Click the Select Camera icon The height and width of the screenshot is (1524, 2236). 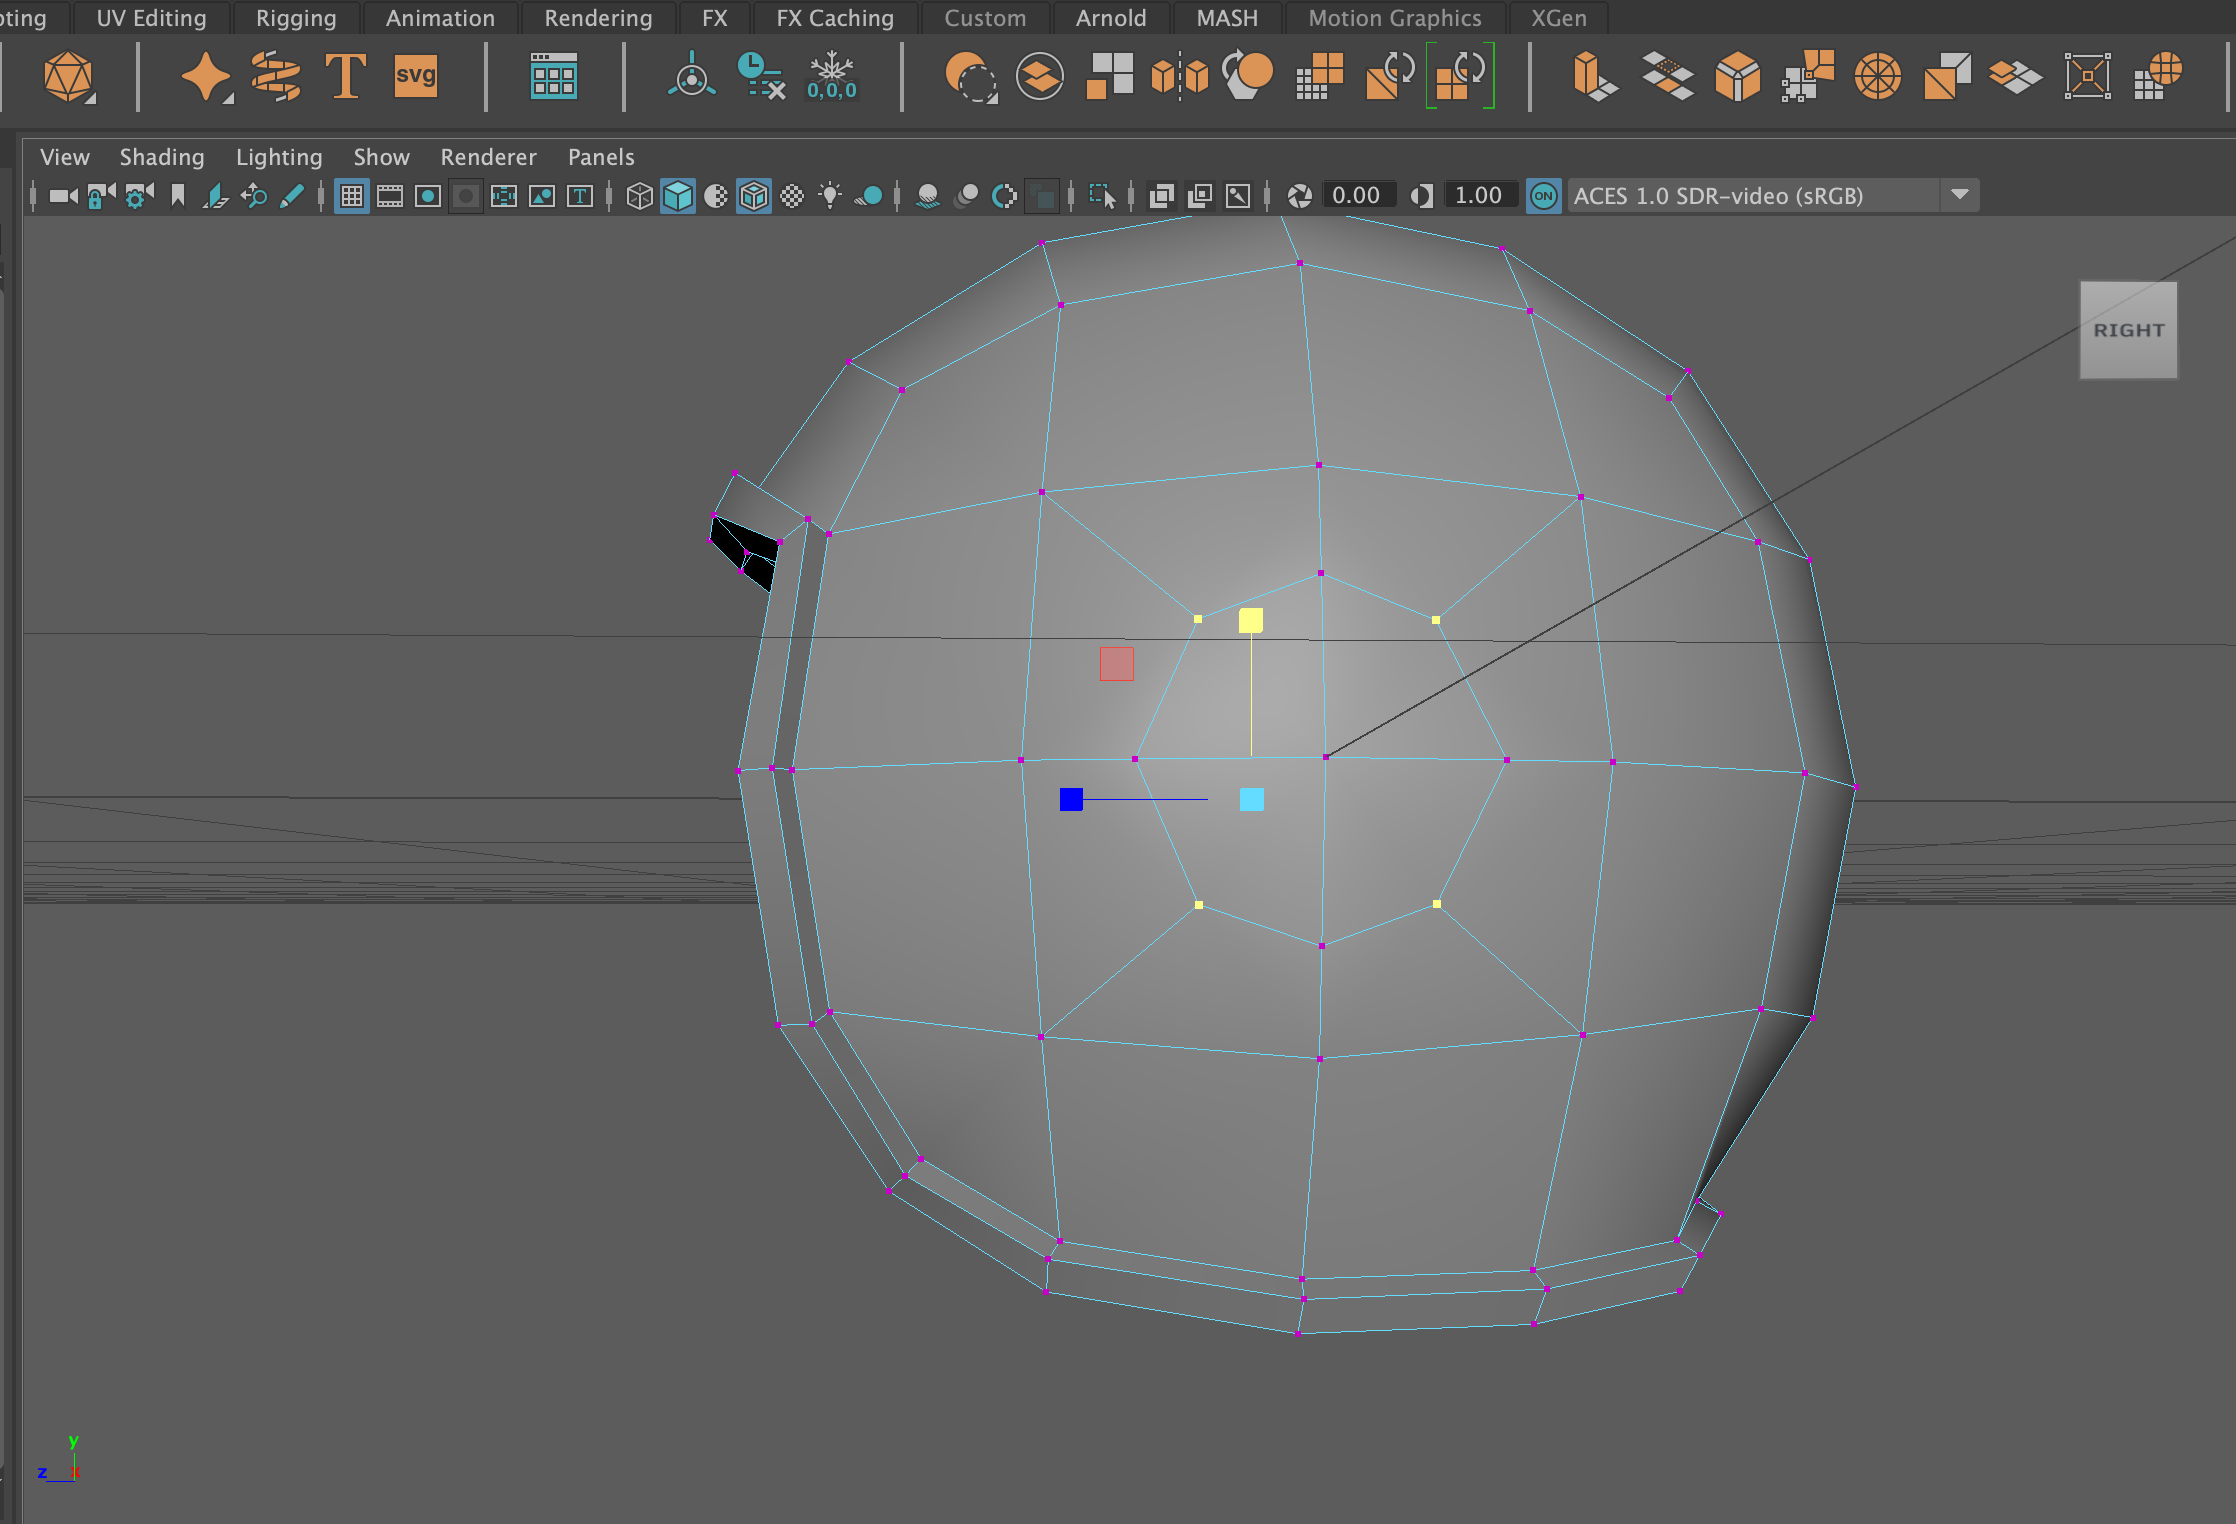(x=64, y=196)
